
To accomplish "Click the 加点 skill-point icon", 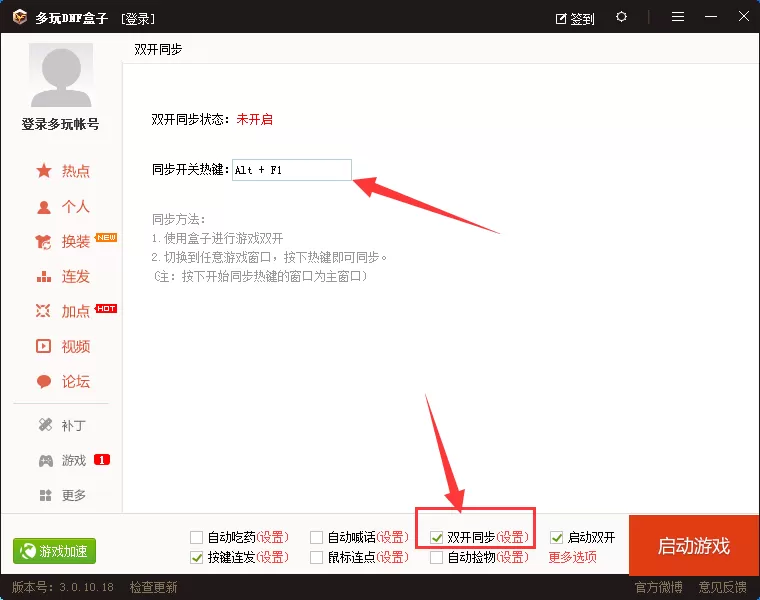I will point(43,311).
